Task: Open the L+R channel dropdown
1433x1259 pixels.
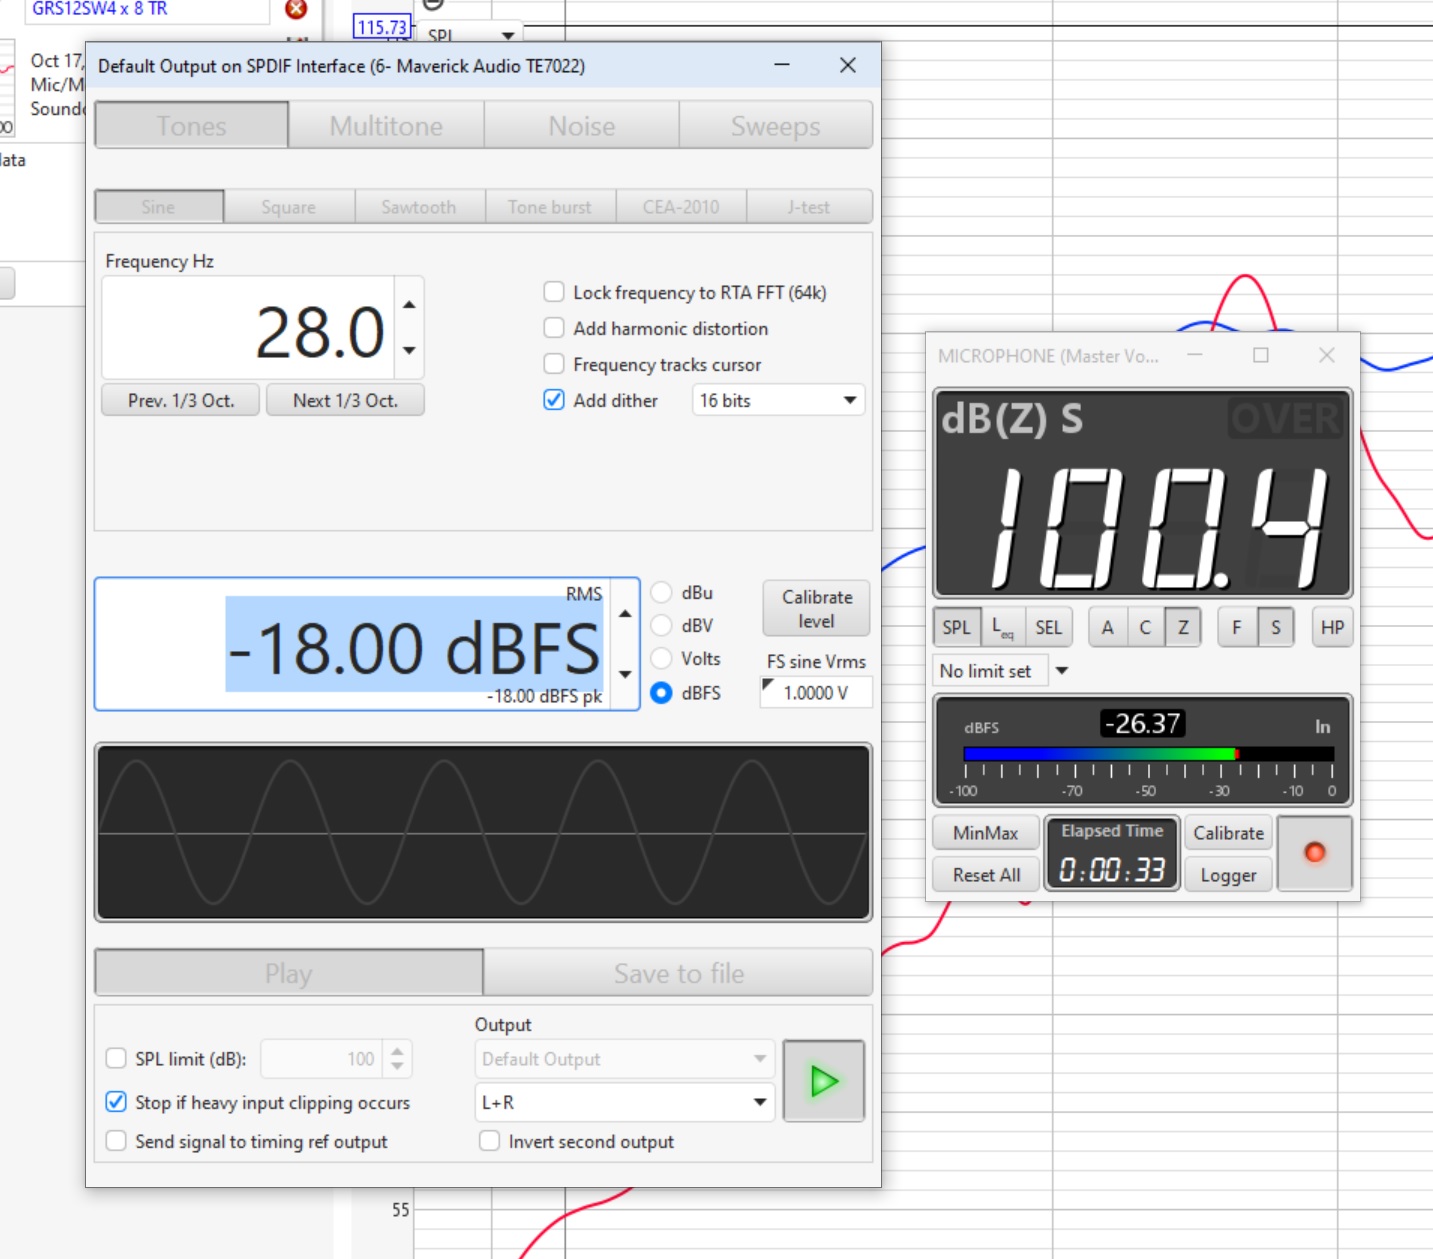Action: coord(624,1102)
